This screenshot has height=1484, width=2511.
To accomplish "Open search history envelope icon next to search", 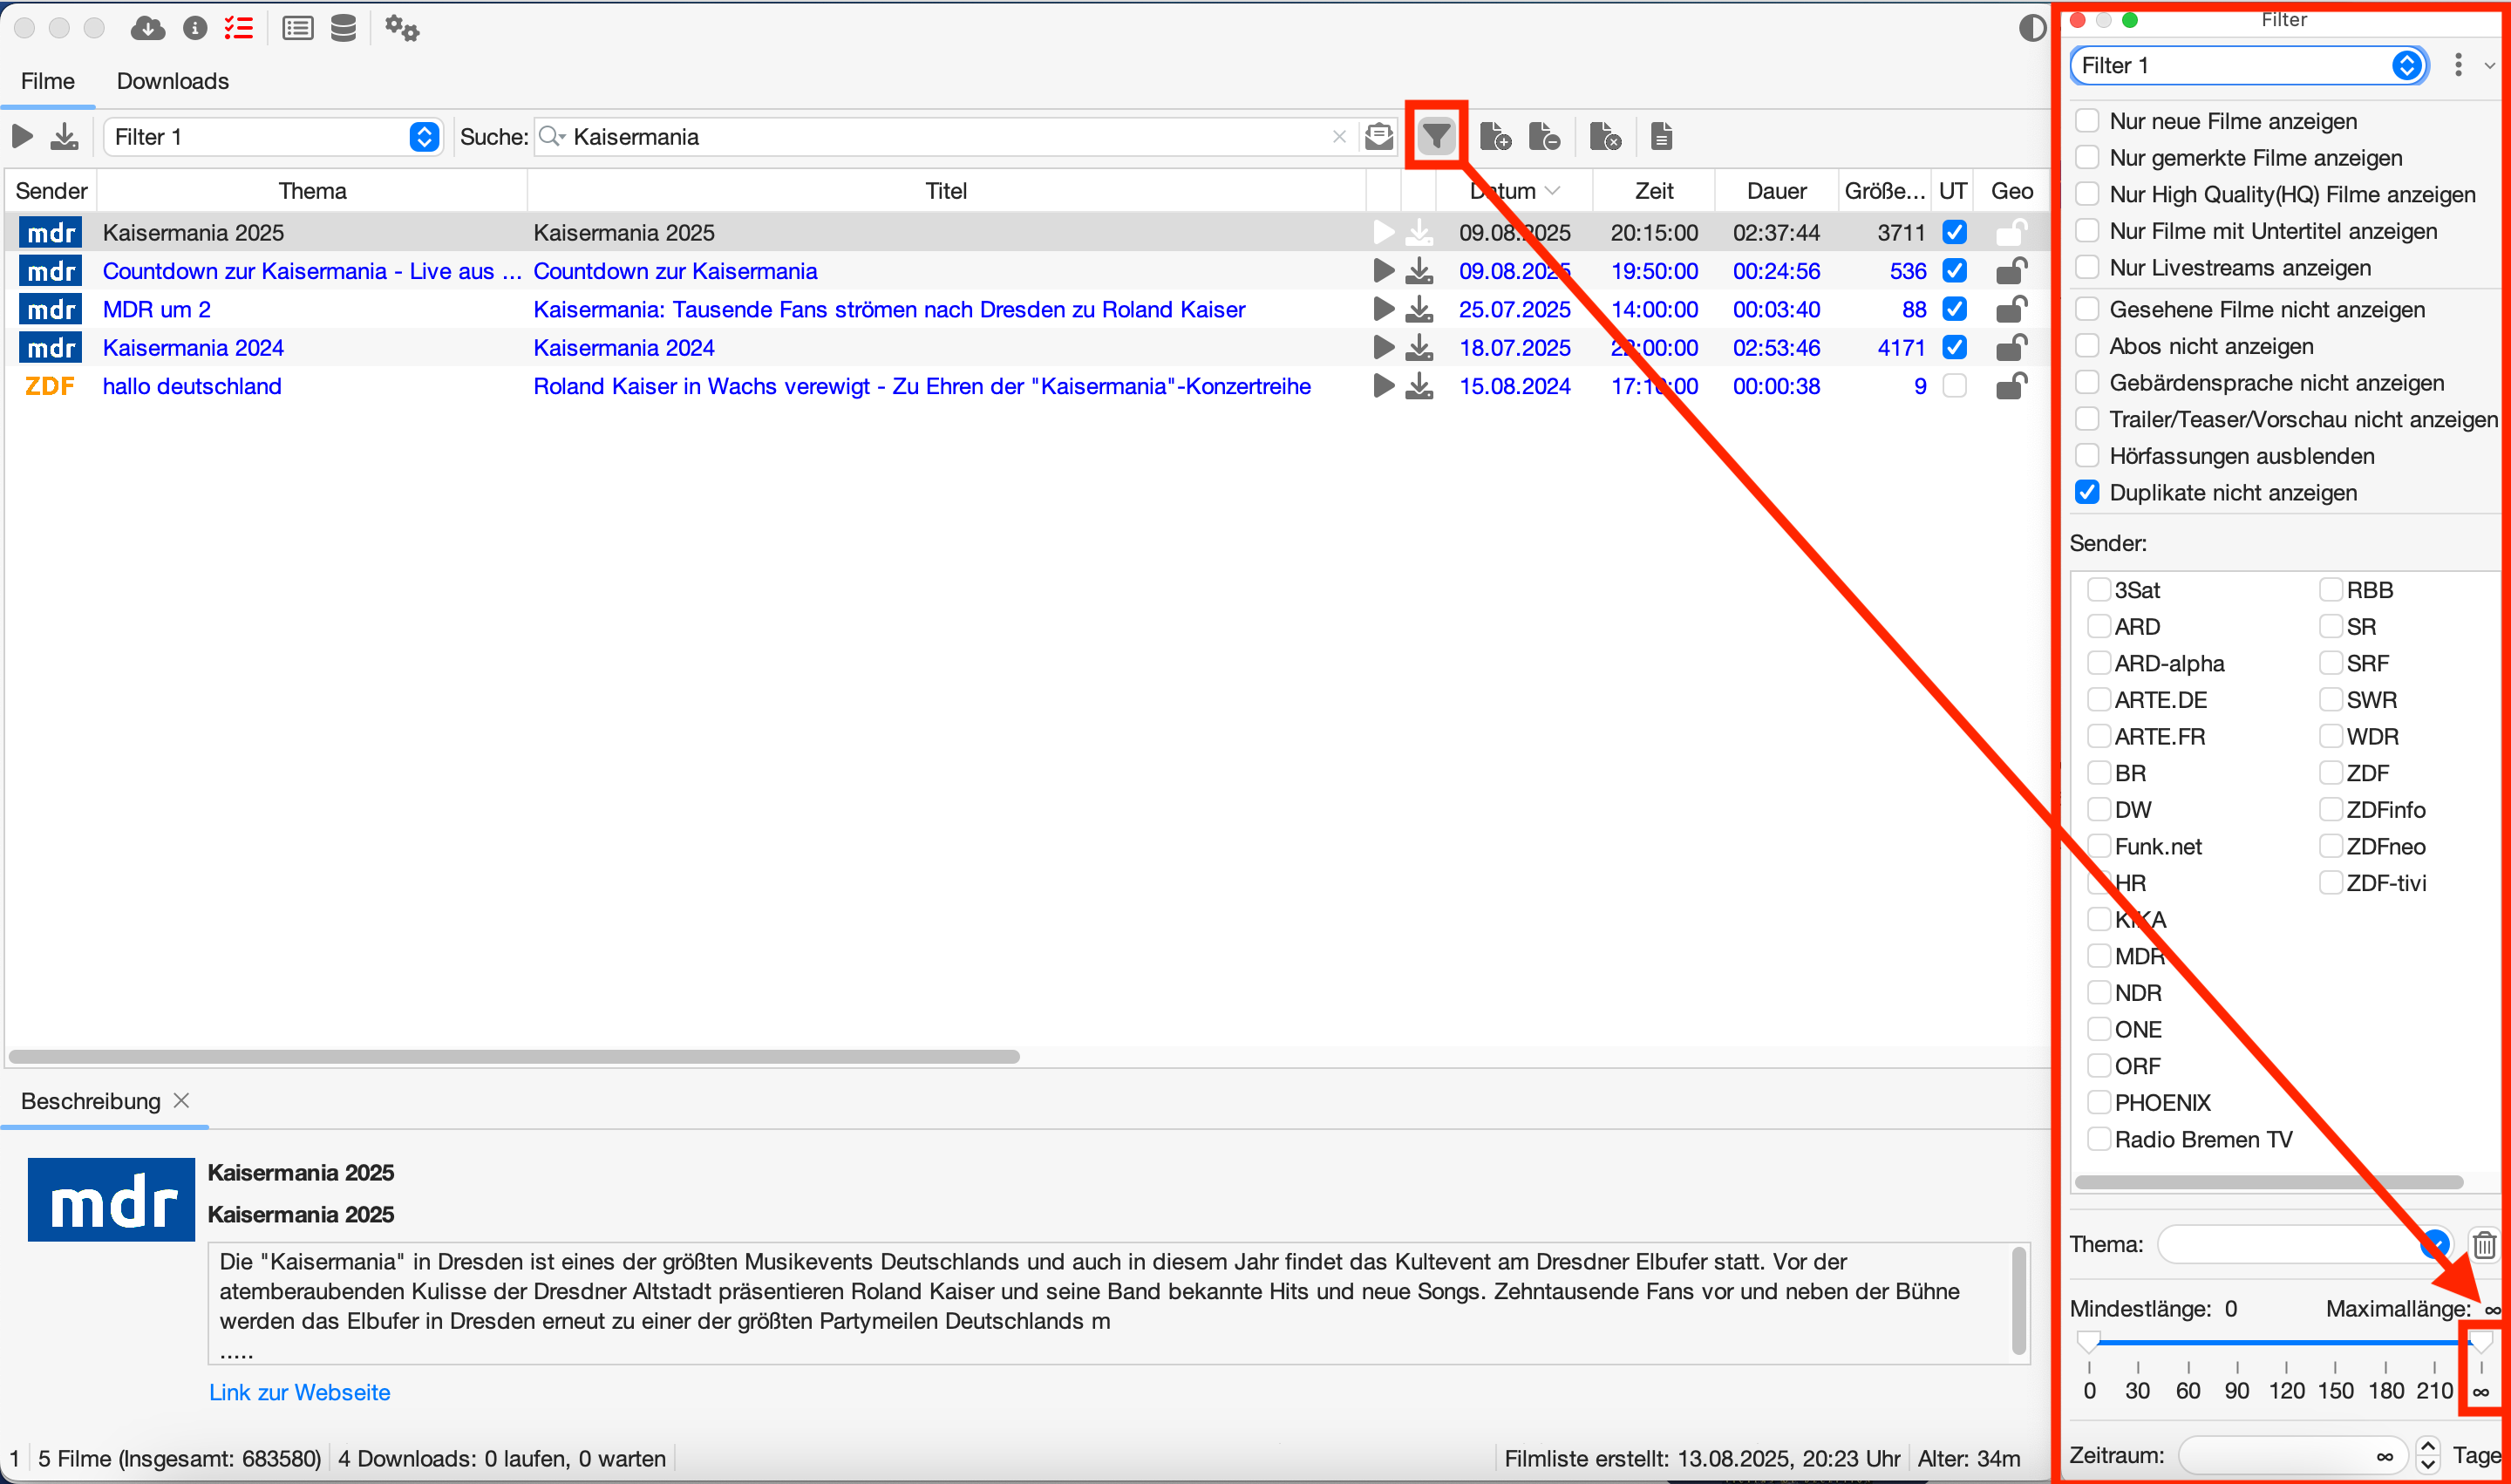I will pyautogui.click(x=1379, y=136).
